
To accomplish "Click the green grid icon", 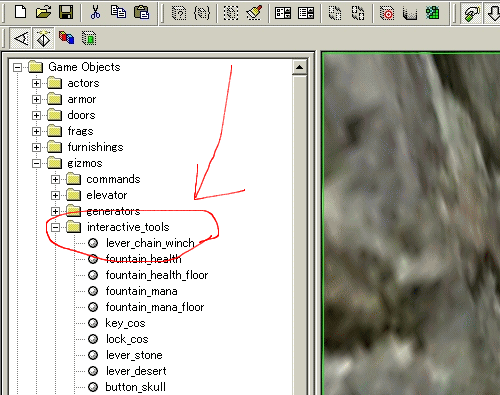I will 433,13.
